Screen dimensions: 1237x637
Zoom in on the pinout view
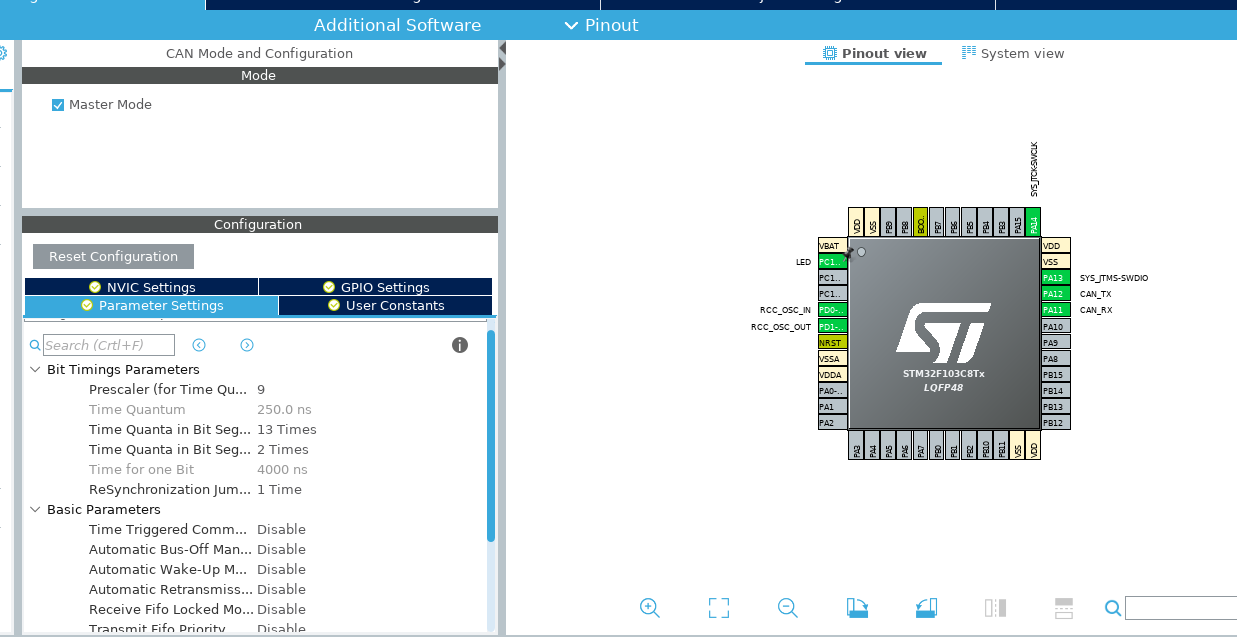[649, 607]
